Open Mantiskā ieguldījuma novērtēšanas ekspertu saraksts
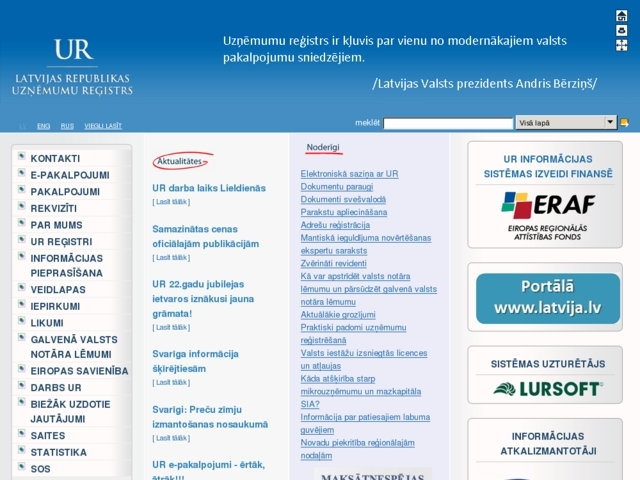This screenshot has width=640, height=480. click(366, 244)
